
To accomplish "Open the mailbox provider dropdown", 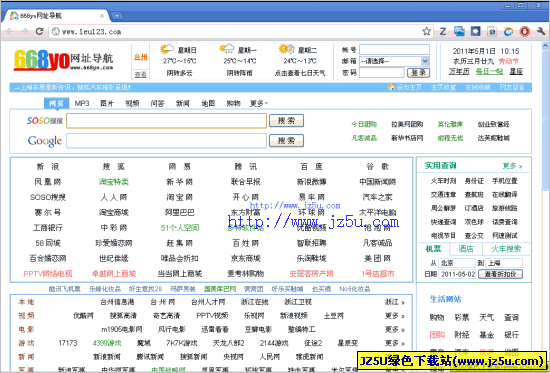I will click(x=425, y=61).
